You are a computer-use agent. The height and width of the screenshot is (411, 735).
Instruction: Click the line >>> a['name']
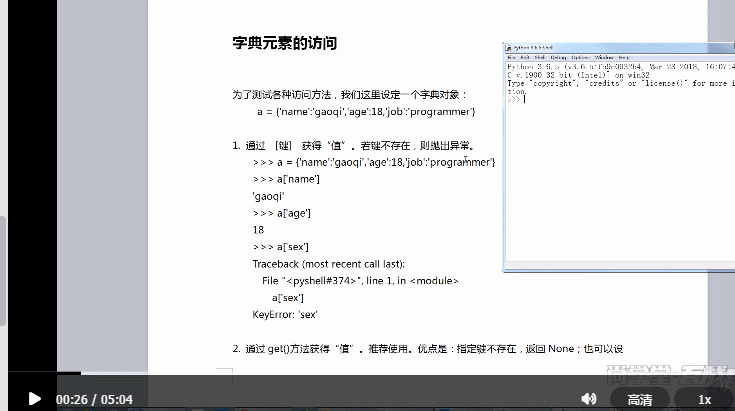(x=286, y=179)
